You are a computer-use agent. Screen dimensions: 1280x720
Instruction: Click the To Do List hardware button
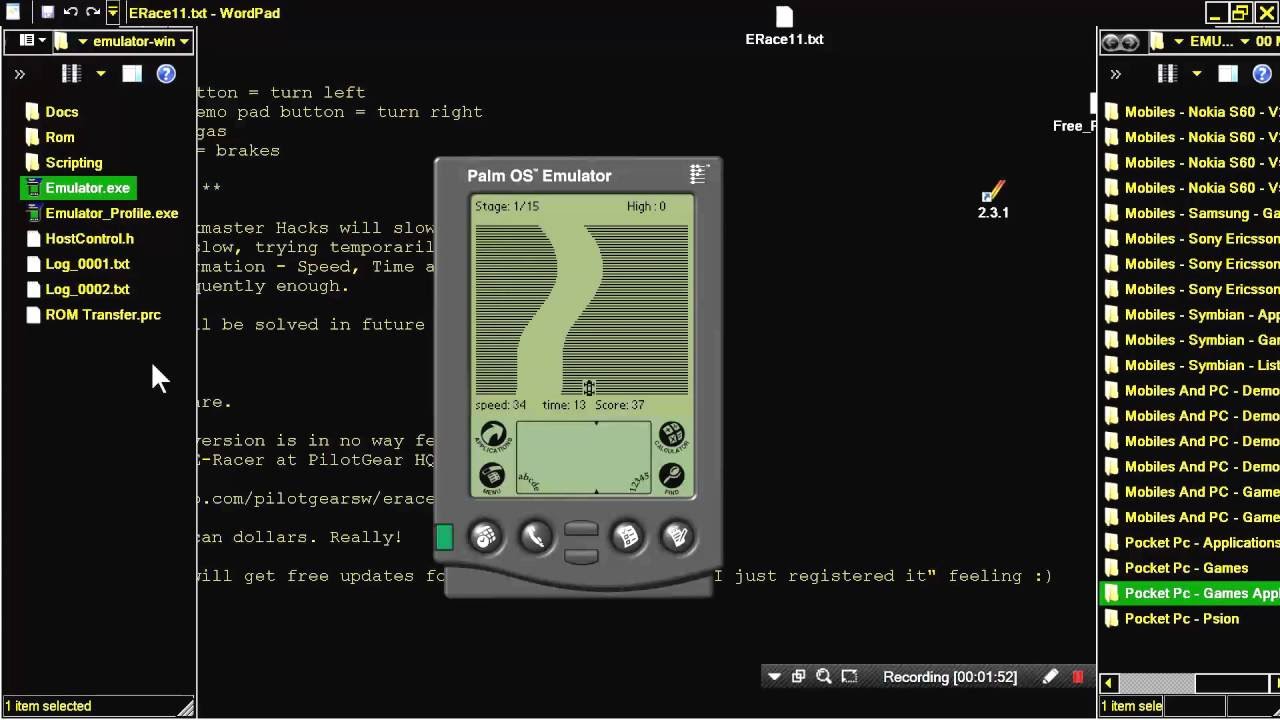click(628, 537)
